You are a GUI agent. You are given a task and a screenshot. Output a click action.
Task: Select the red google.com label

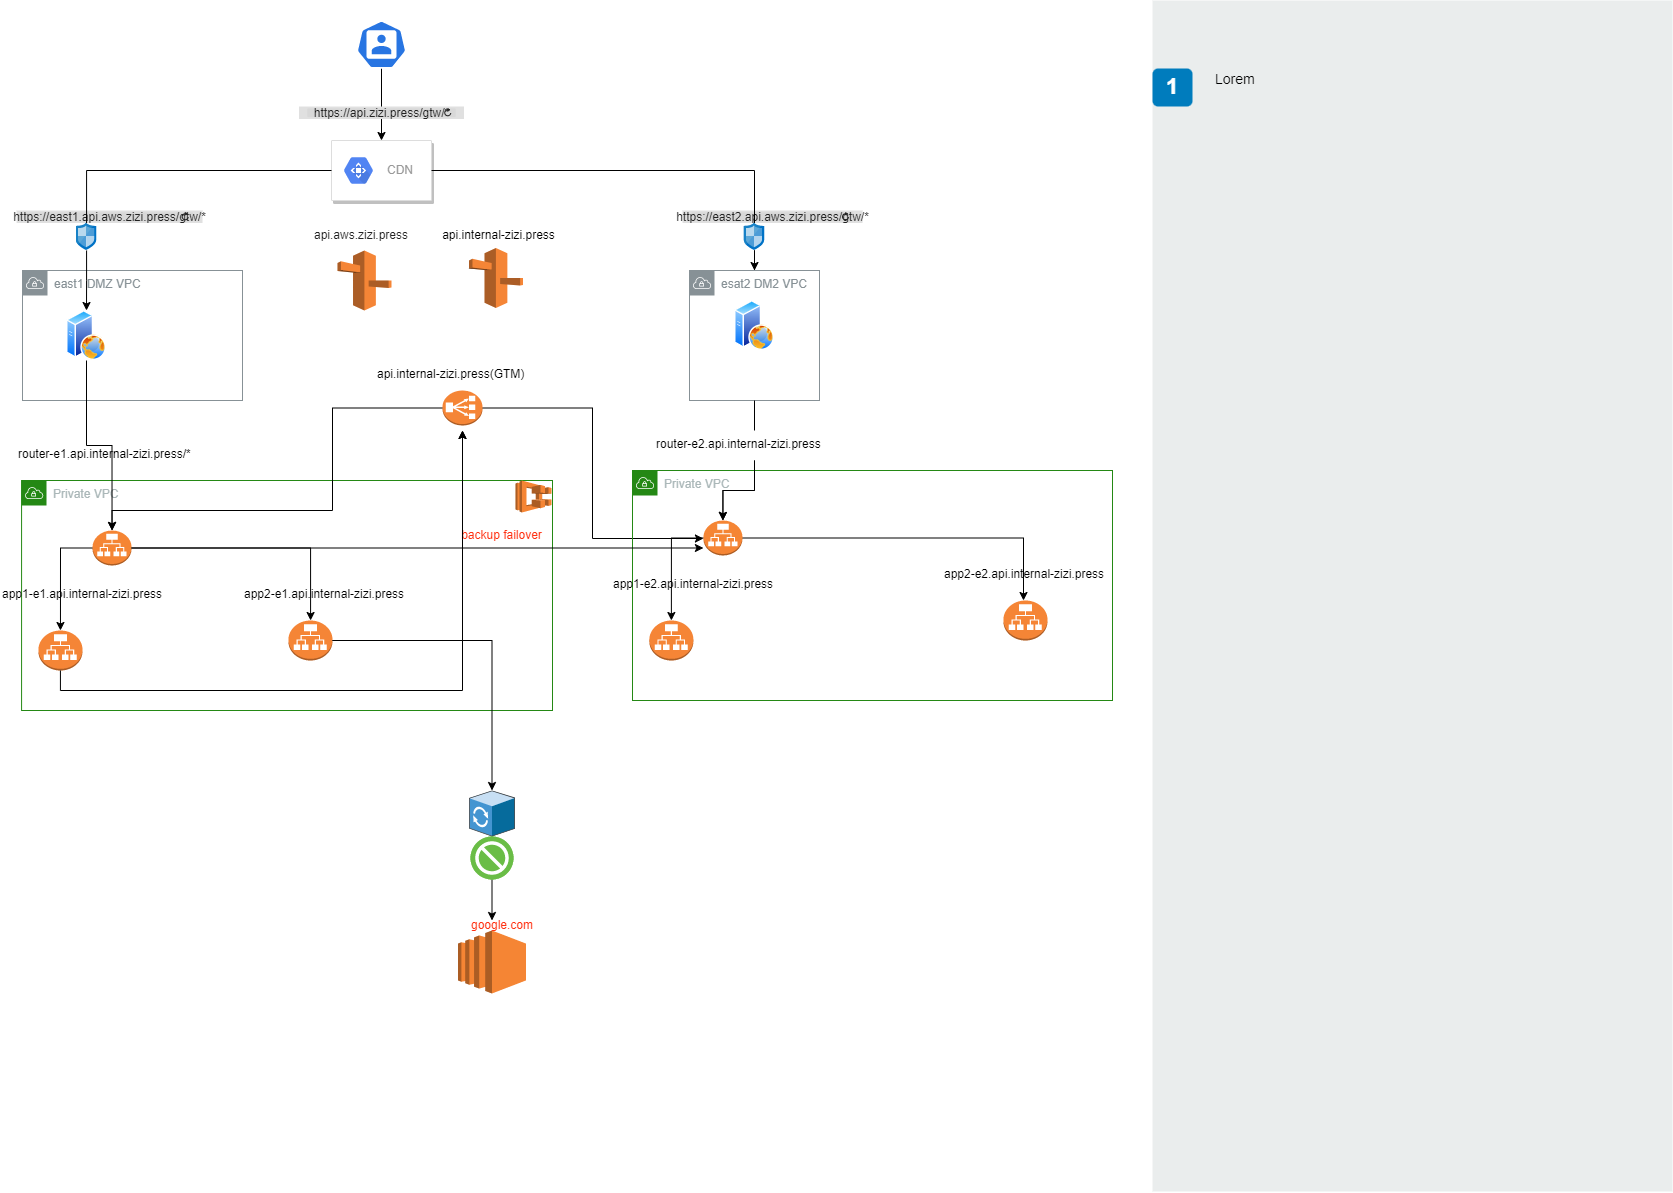coord(502,925)
